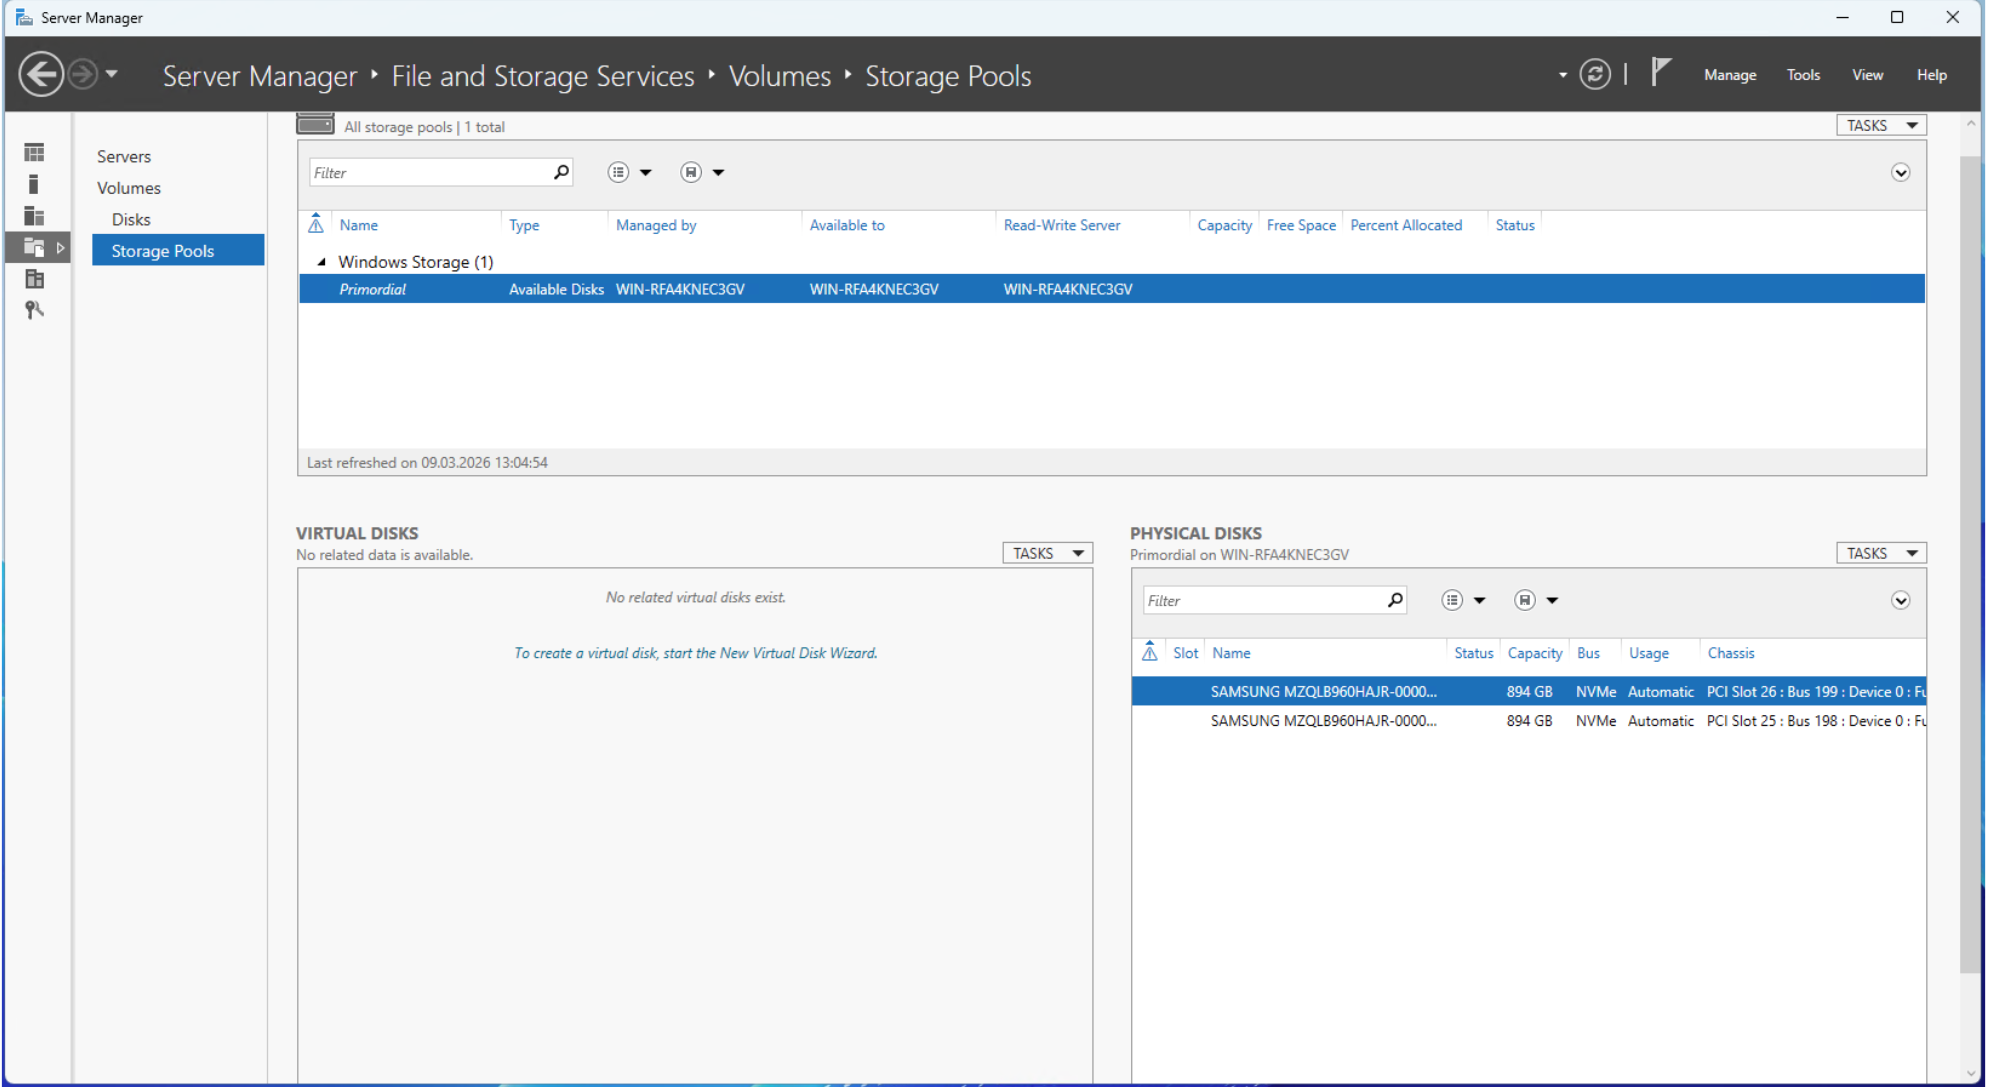The width and height of the screenshot is (1991, 1087).
Task: Click in the physical disks Filter field
Action: coord(1260,600)
